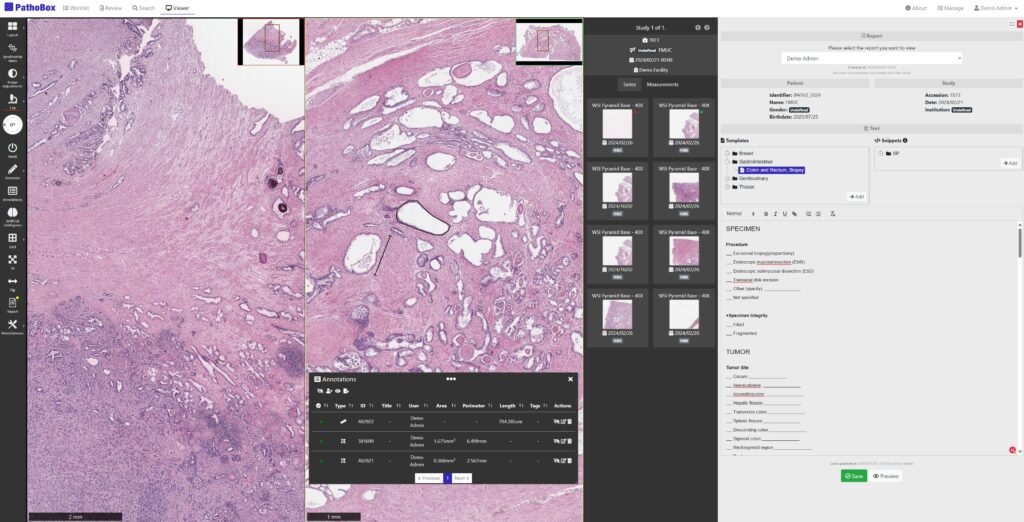Toggle visibility of annotation 402921
Viewport: 1024px width, 522px height.
coord(556,461)
